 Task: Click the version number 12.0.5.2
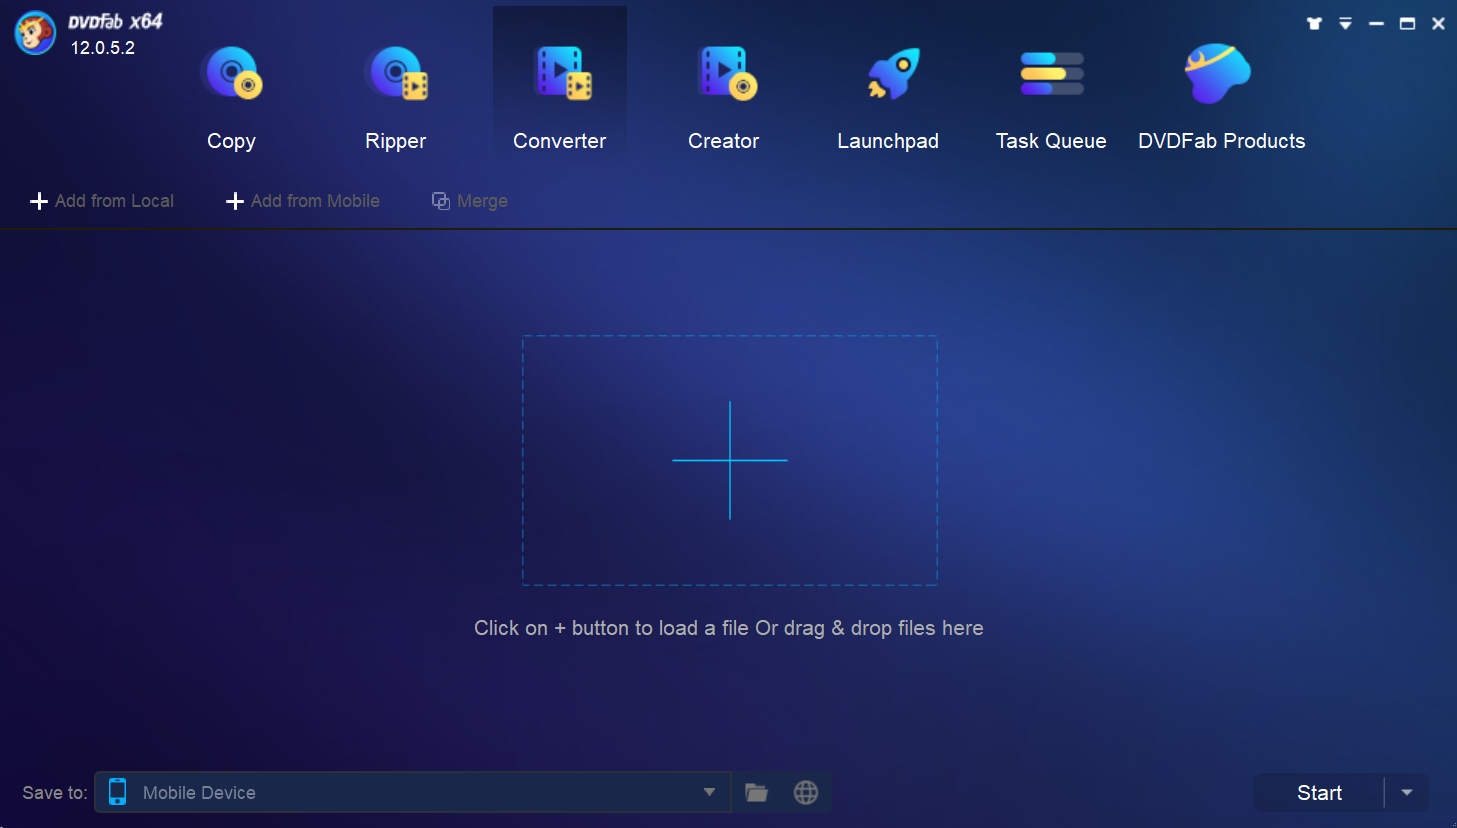point(103,47)
